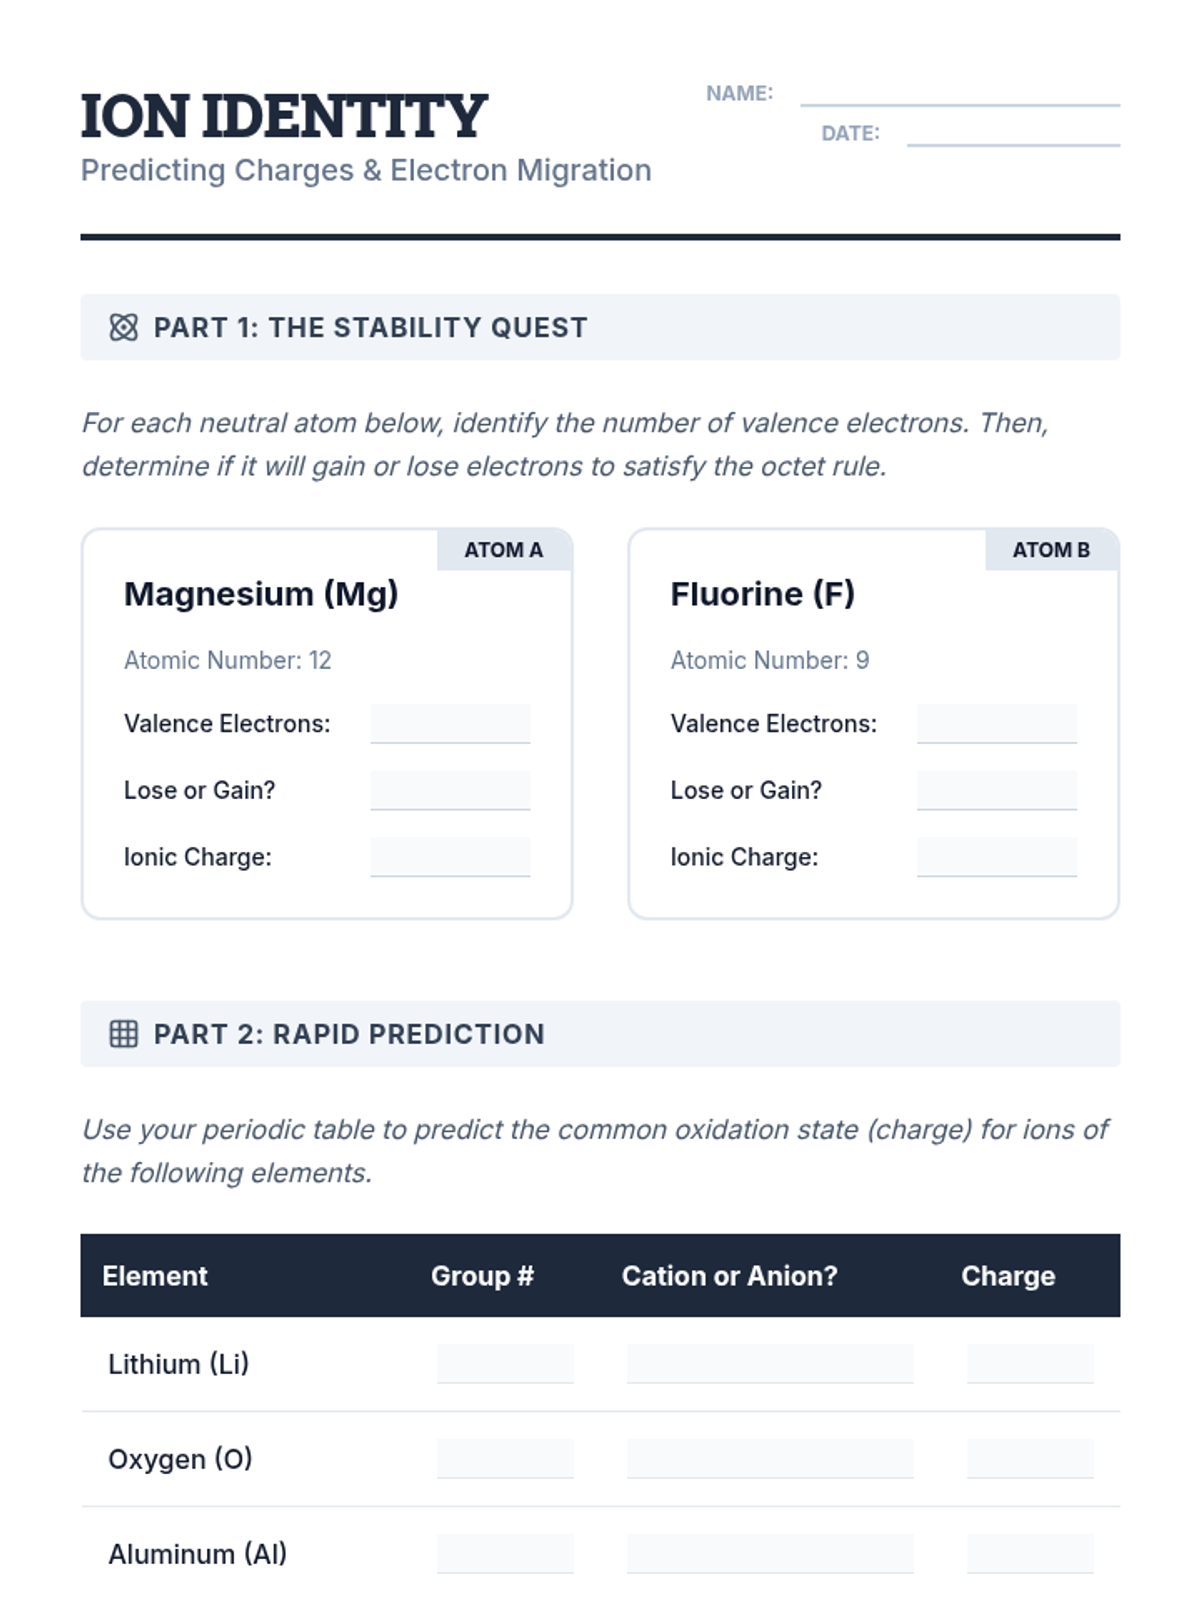This screenshot has width=1200, height=1600.
Task: Click Lithium Group # field
Action: [505, 1363]
